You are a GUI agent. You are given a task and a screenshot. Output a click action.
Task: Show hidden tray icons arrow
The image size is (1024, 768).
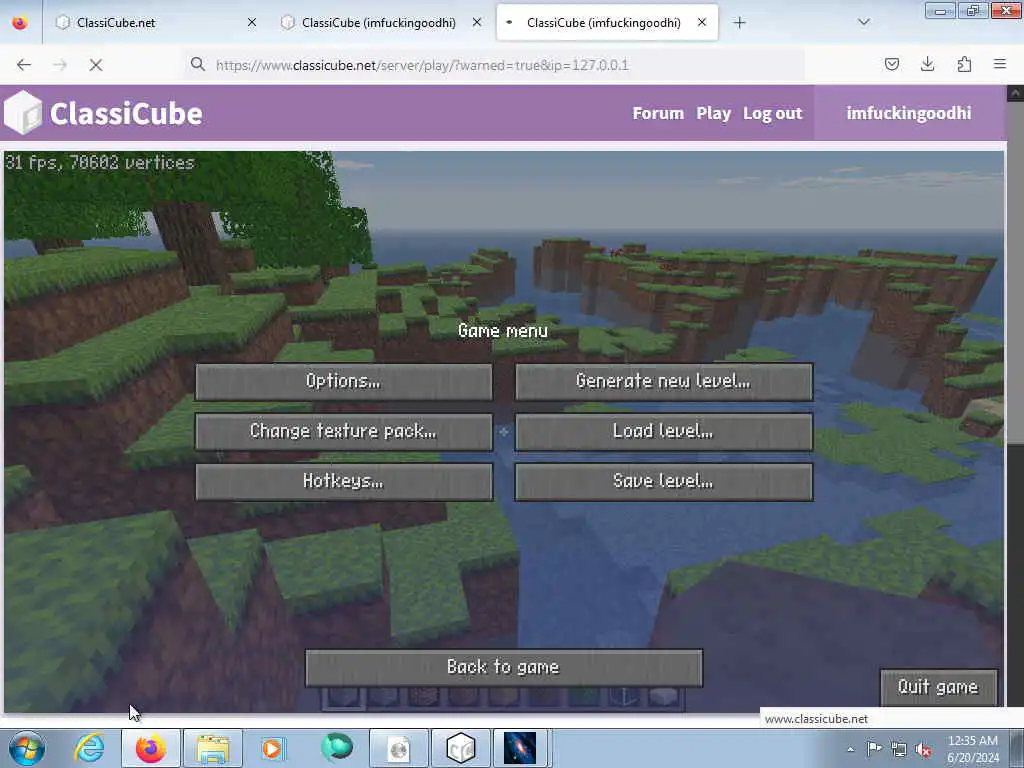(850, 749)
